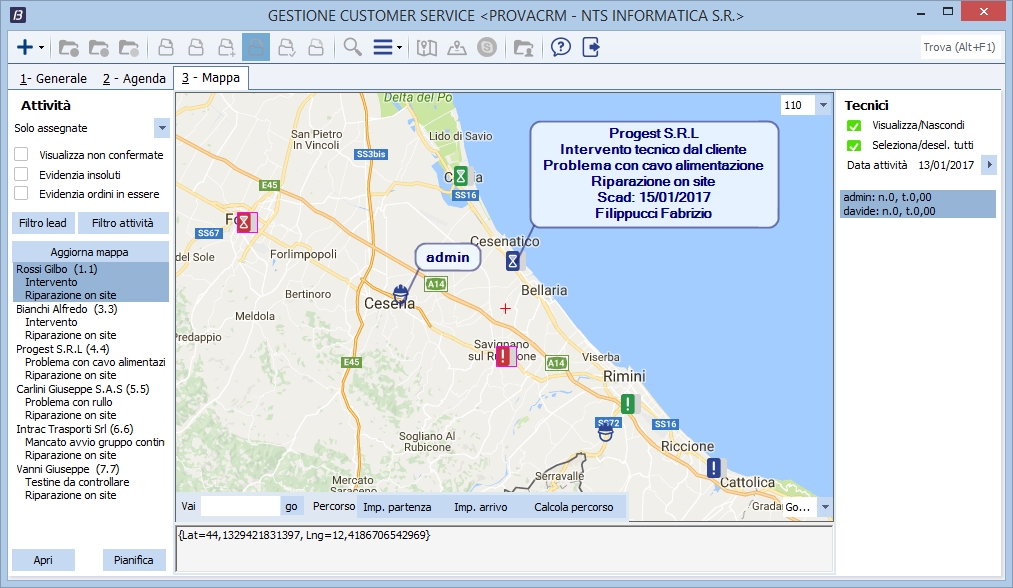Click the green hourglass marker near Lido di Savio
1013x588 pixels.
pyautogui.click(x=461, y=176)
